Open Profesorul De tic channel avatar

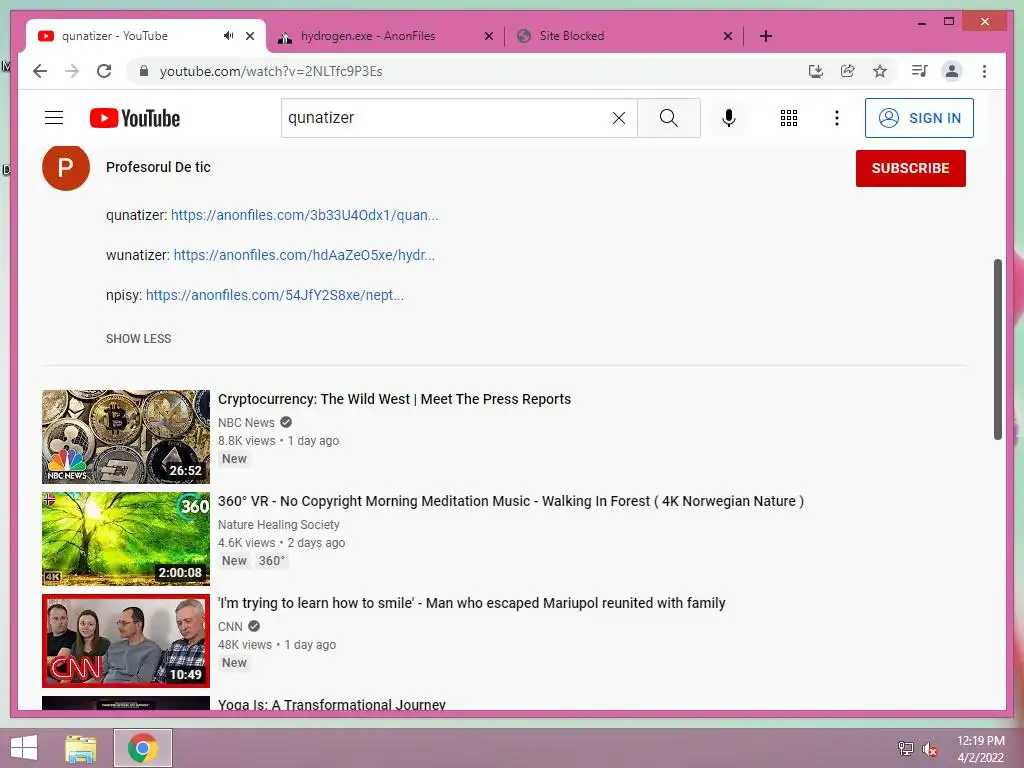point(66,167)
